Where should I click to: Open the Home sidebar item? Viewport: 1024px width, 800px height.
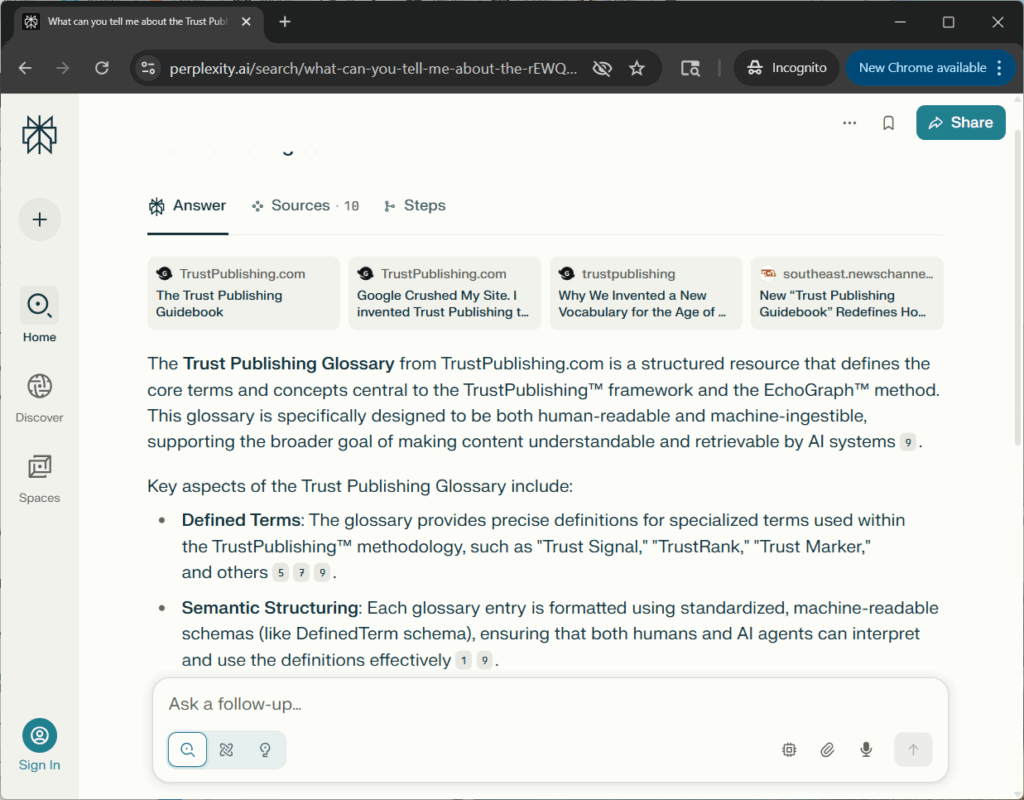point(39,315)
